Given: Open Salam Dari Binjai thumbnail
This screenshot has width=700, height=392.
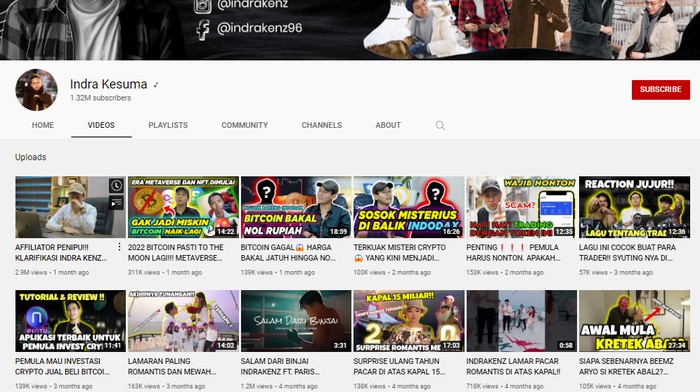Looking at the screenshot, I should pyautogui.click(x=296, y=321).
